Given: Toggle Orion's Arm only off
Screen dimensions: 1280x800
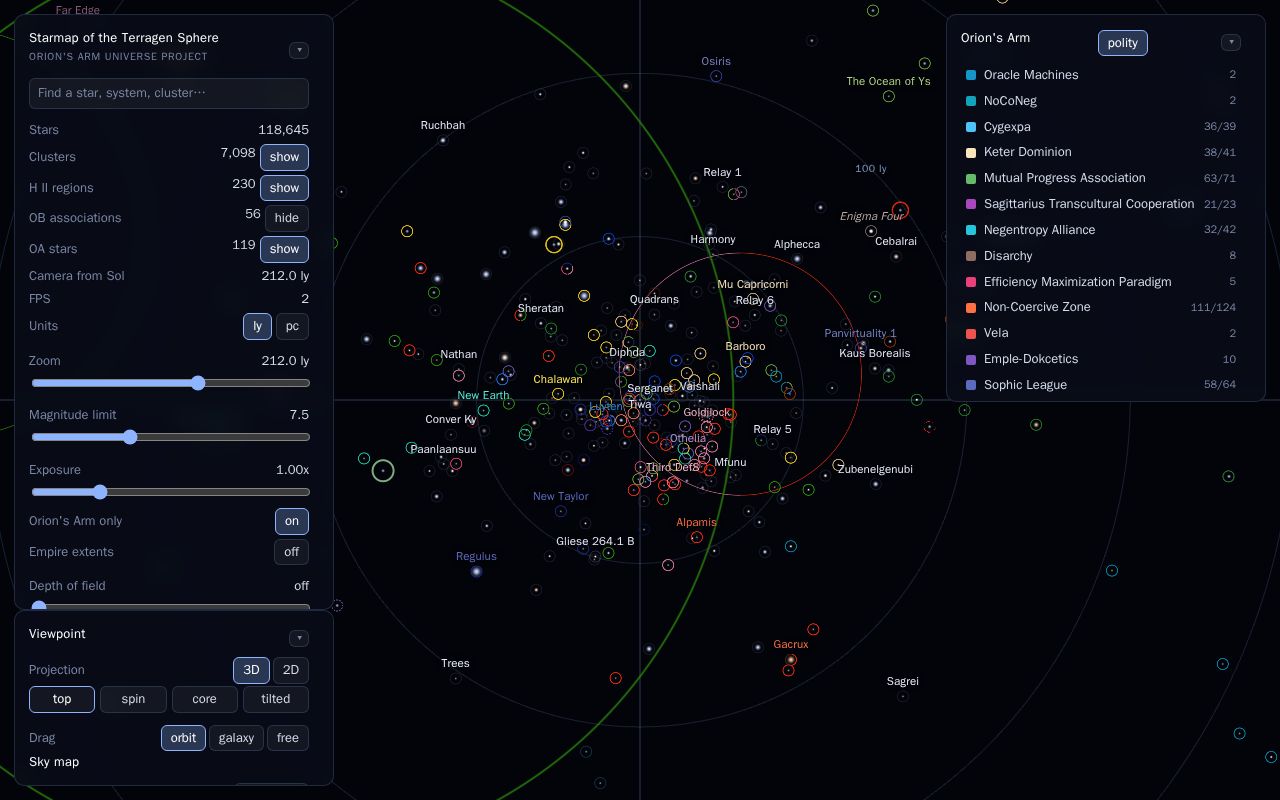Looking at the screenshot, I should click(292, 521).
